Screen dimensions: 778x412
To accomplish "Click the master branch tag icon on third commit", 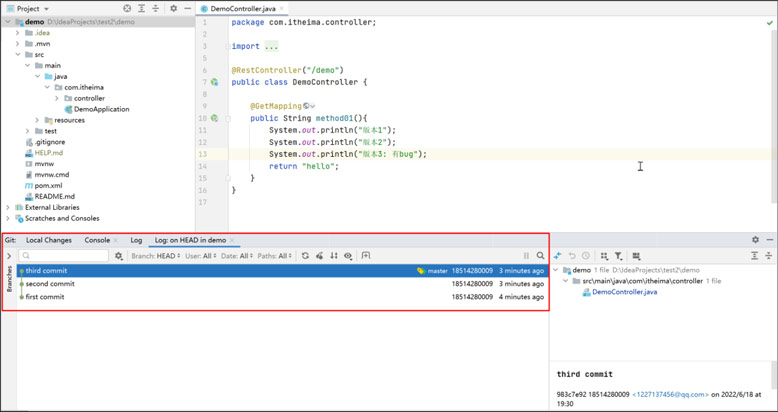I will 421,271.
